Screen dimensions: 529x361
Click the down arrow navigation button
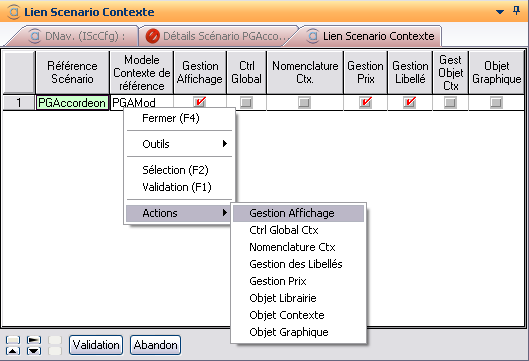click(x=34, y=351)
